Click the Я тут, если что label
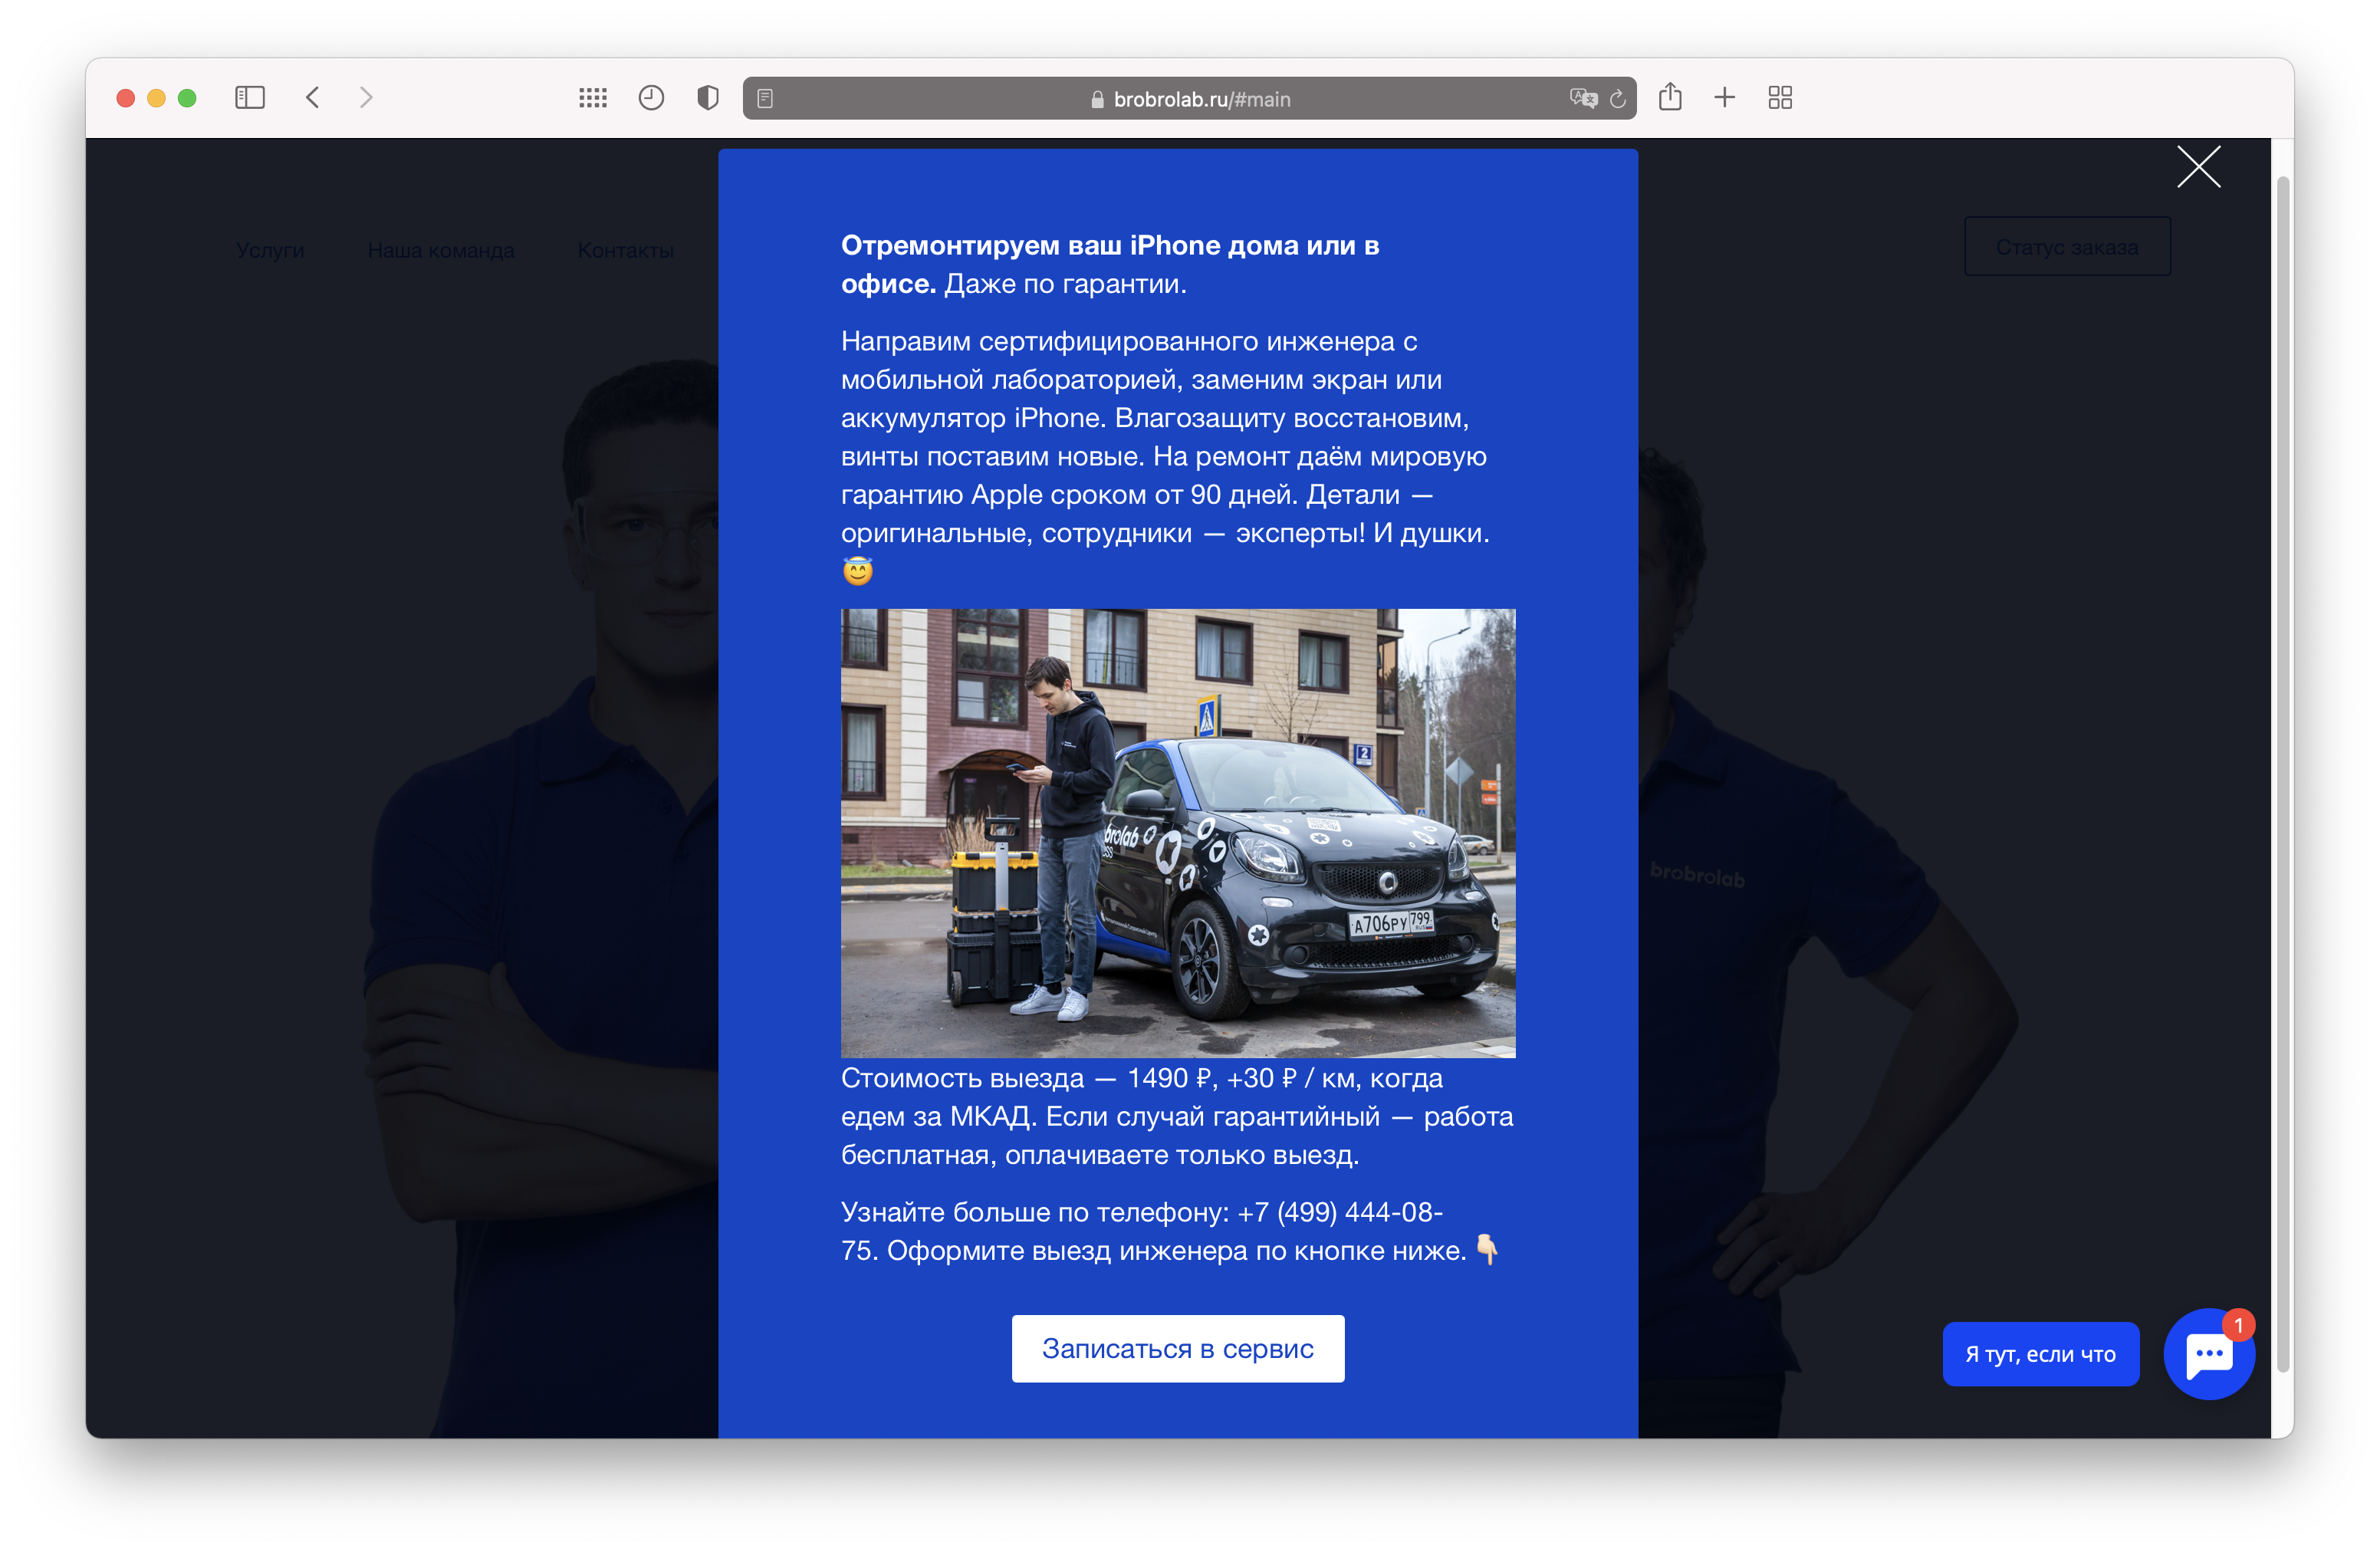2380x1552 pixels. [2040, 1354]
